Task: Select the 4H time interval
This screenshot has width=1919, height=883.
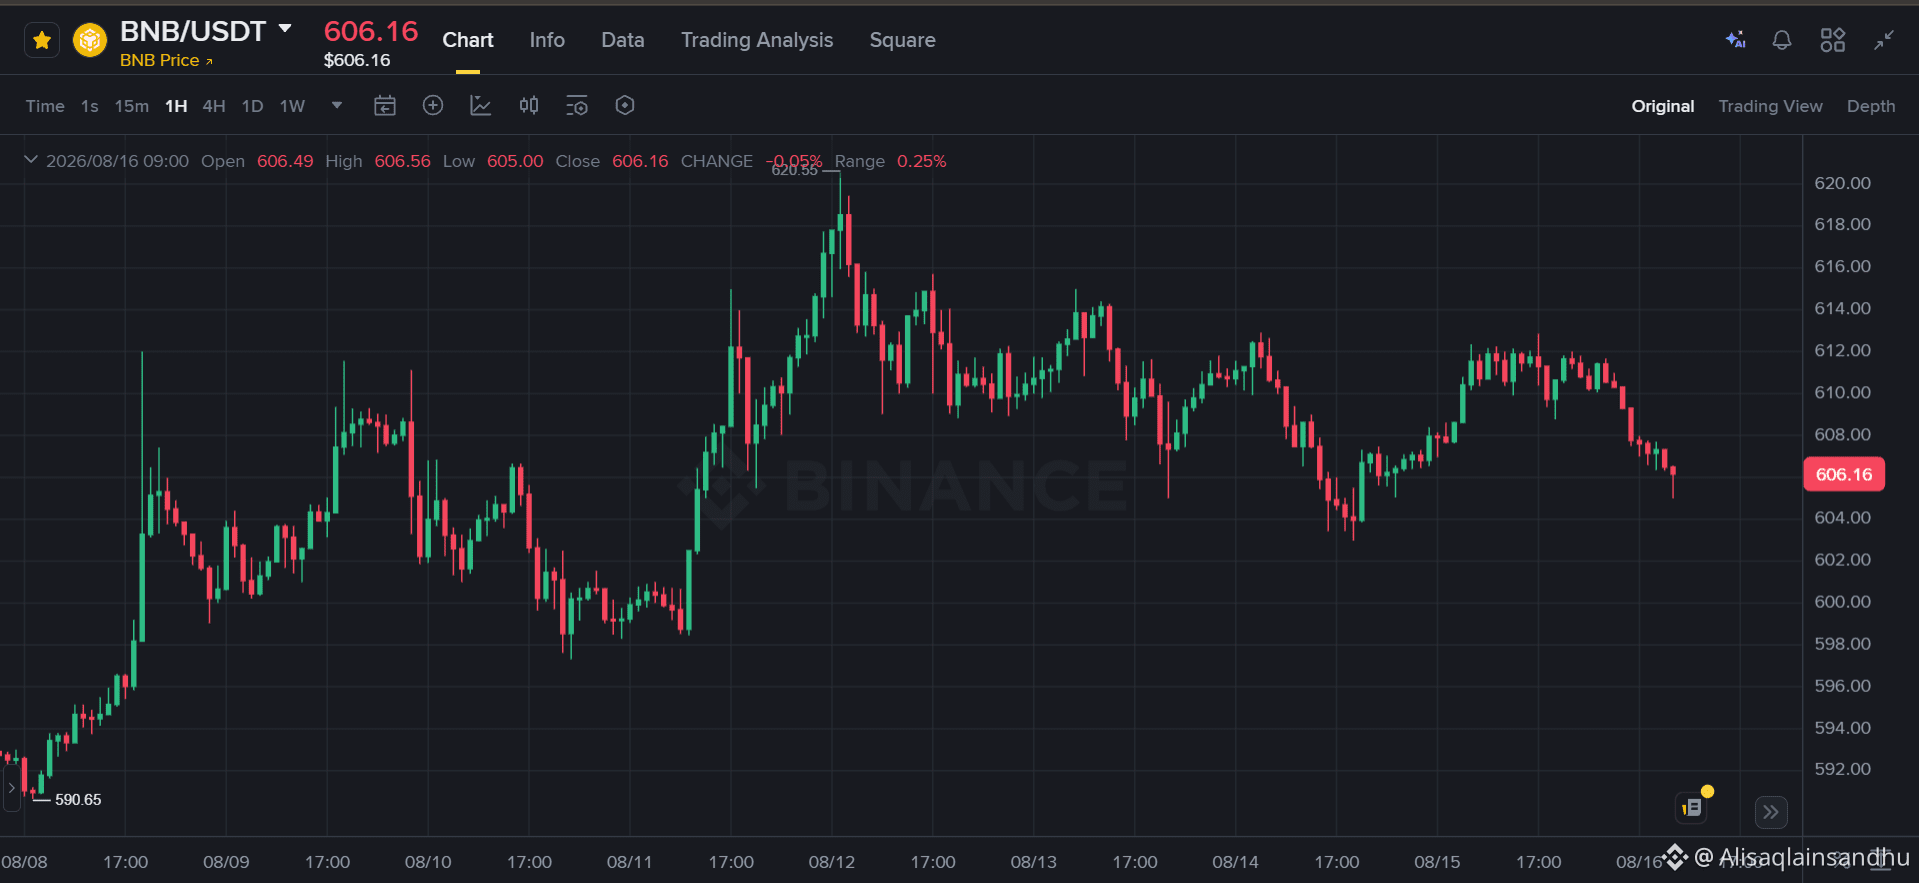Action: pyautogui.click(x=214, y=106)
